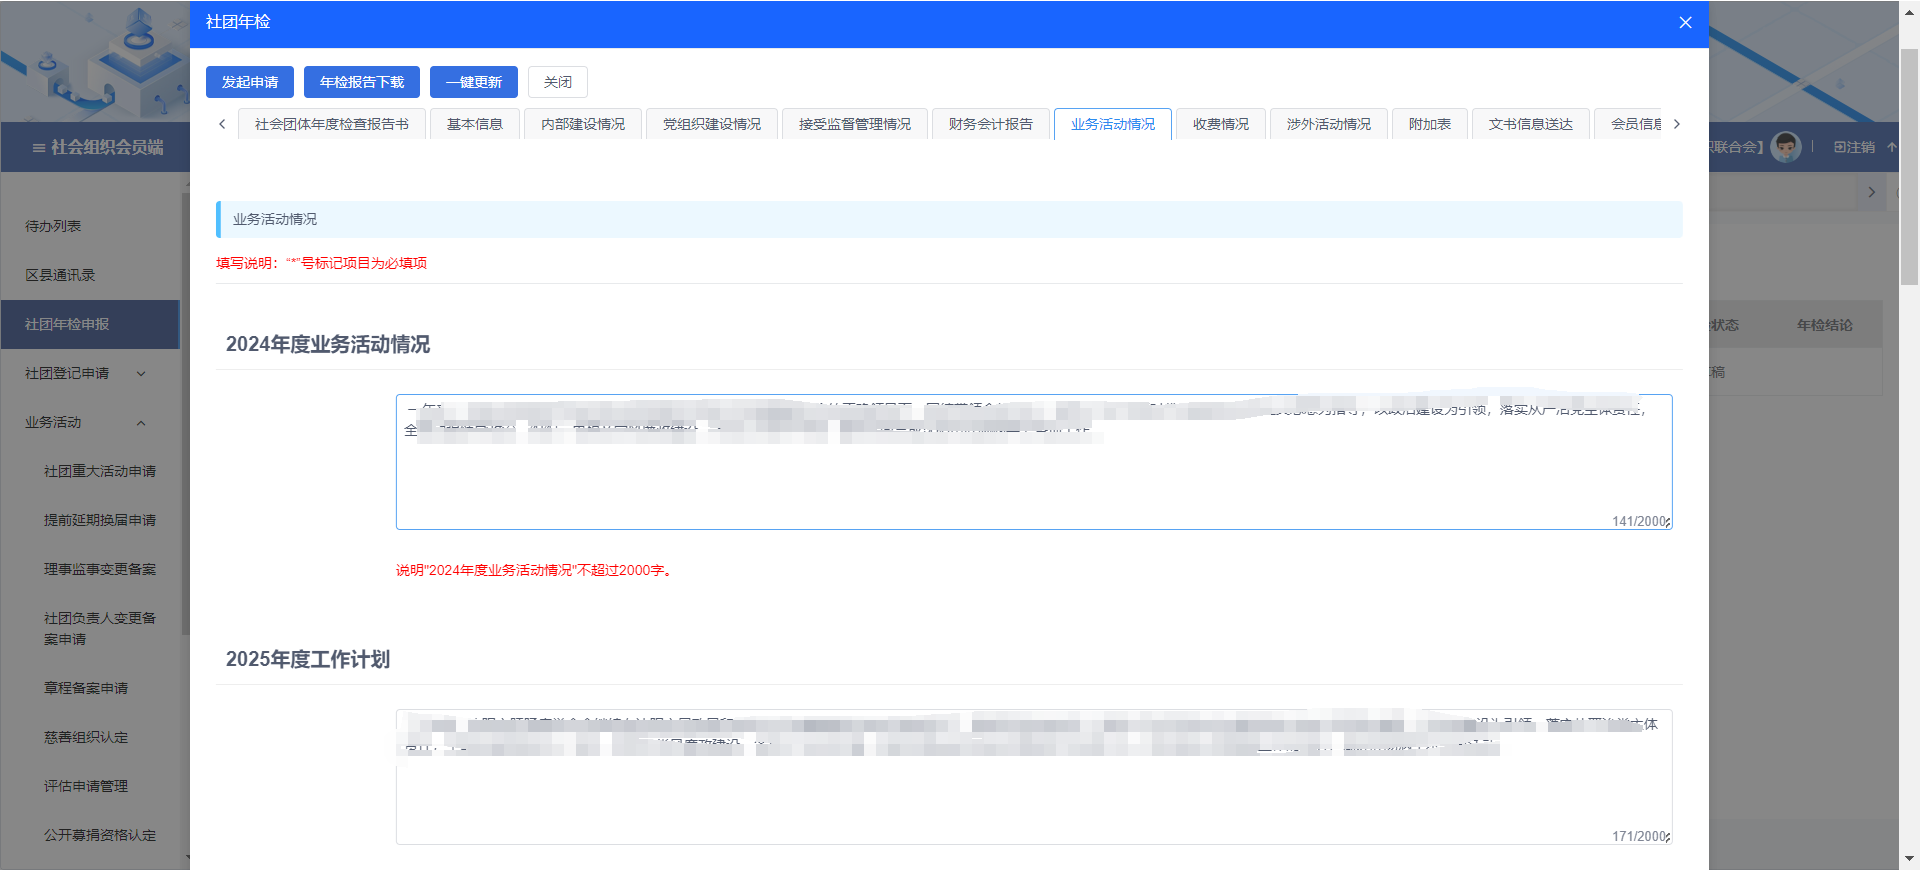Close the 社团年检 dialog with X icon
Viewport: 1920px width, 870px height.
pyautogui.click(x=1685, y=23)
